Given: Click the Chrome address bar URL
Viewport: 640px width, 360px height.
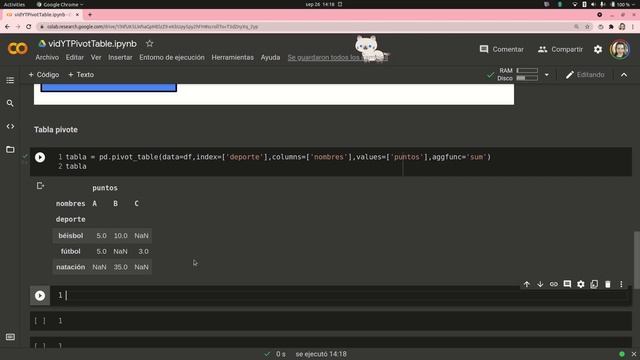Looking at the screenshot, I should [152, 27].
